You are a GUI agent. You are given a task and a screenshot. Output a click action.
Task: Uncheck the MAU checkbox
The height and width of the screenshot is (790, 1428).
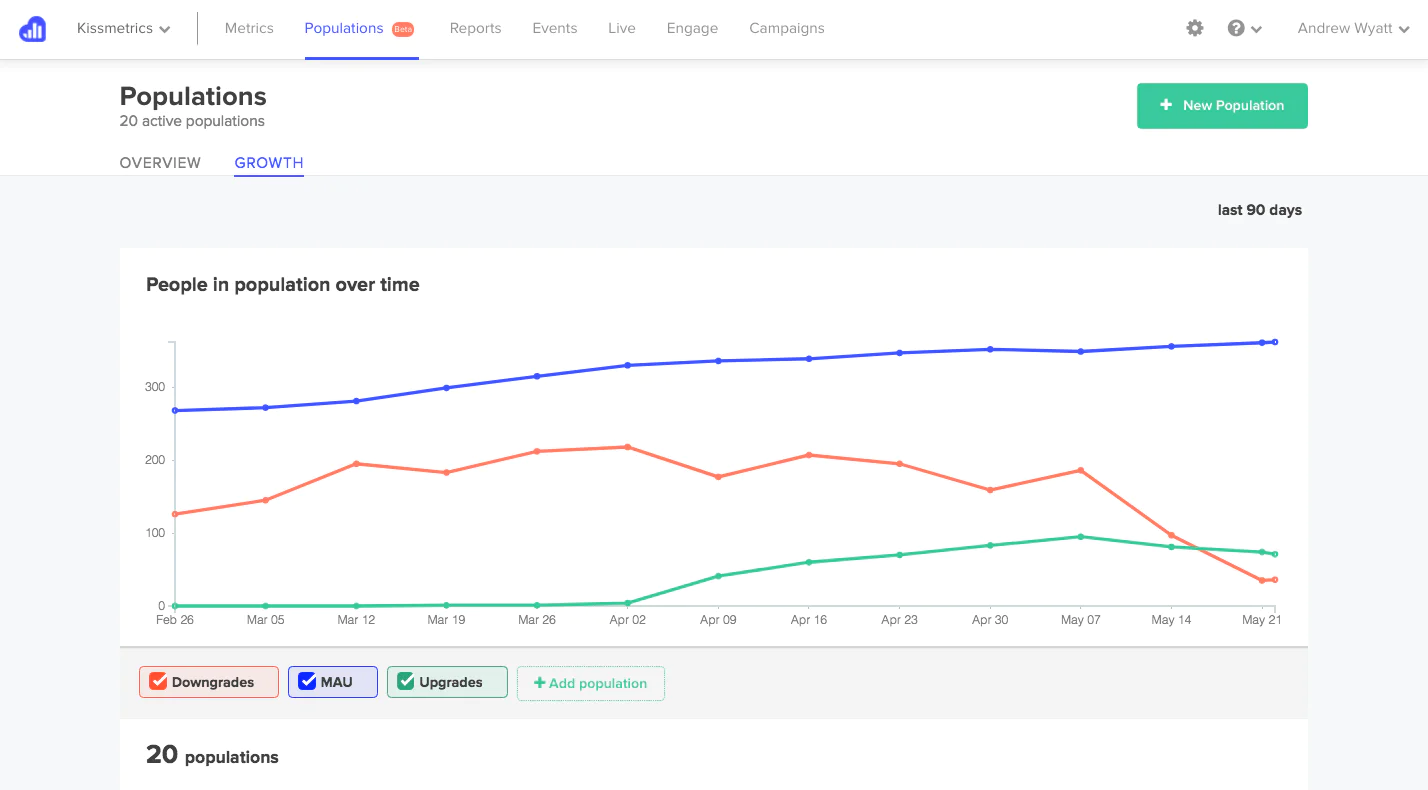point(307,682)
